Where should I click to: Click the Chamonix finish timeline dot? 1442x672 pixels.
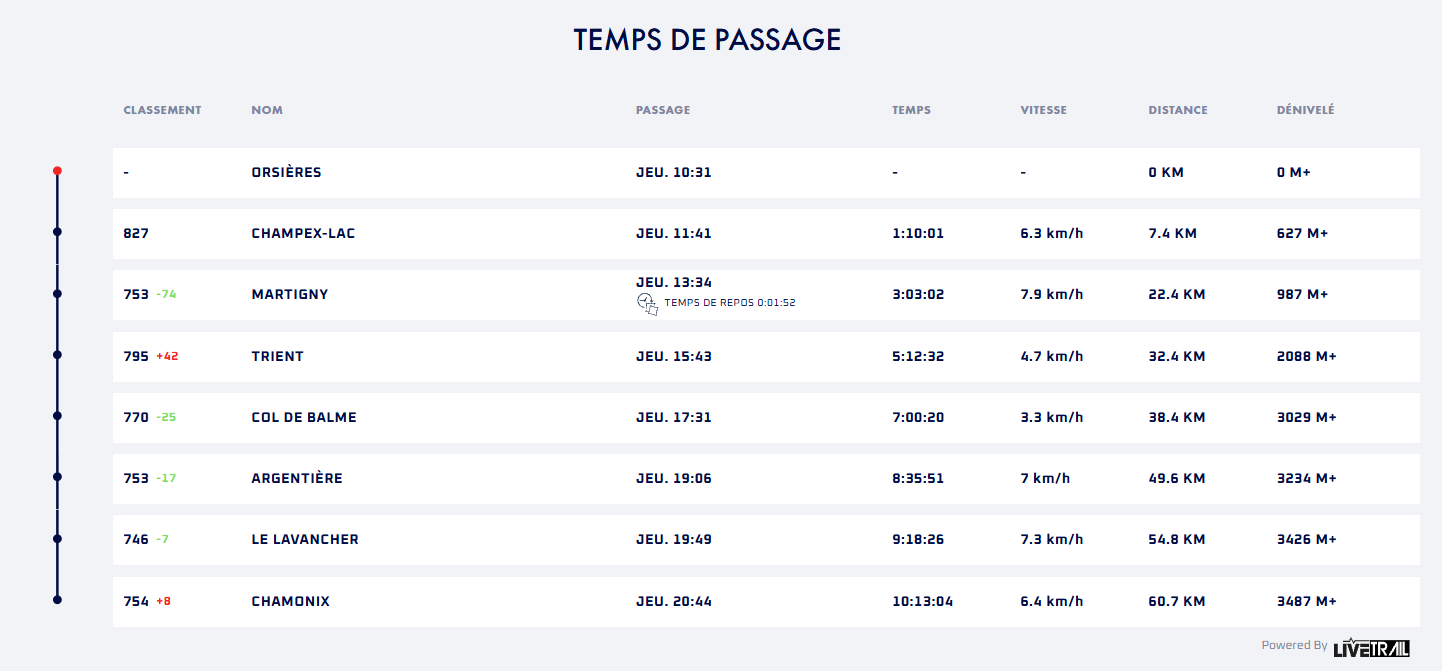[57, 600]
